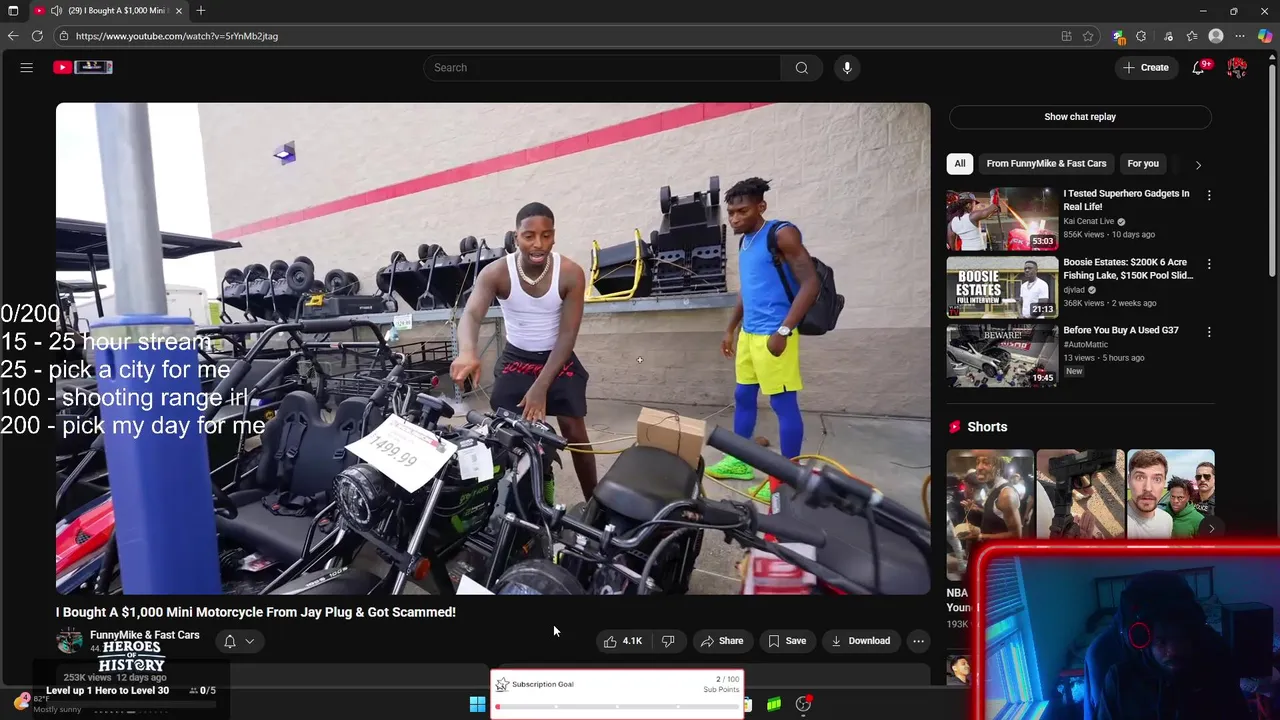Open Edge profile avatar icon
The height and width of the screenshot is (720, 1280).
[x=1216, y=36]
